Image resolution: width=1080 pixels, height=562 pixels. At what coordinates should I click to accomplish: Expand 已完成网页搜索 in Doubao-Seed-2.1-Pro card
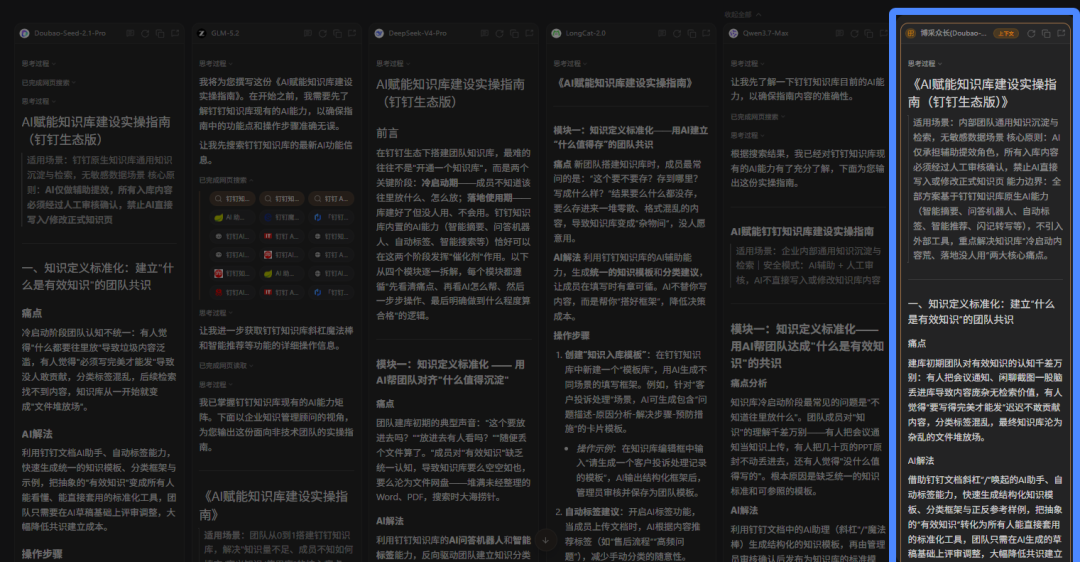pos(48,83)
